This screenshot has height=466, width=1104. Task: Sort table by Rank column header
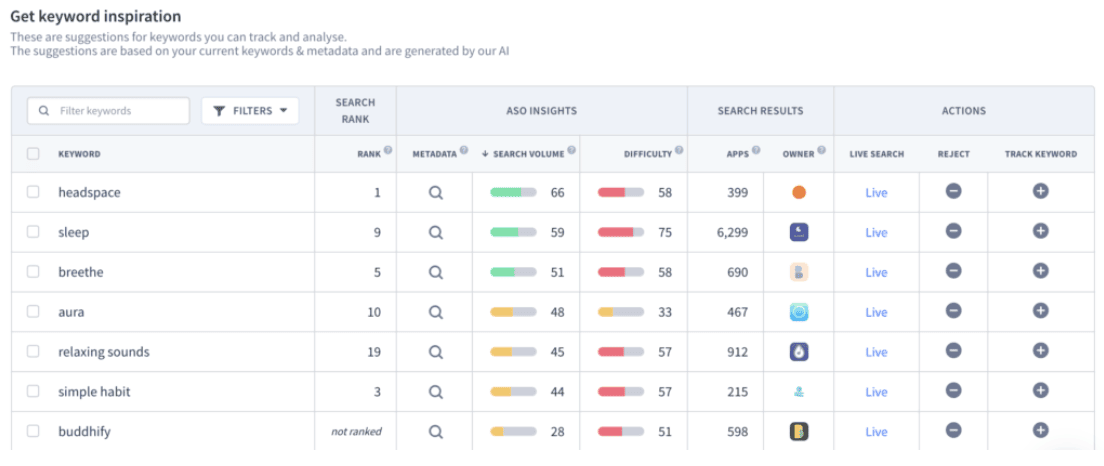point(369,154)
